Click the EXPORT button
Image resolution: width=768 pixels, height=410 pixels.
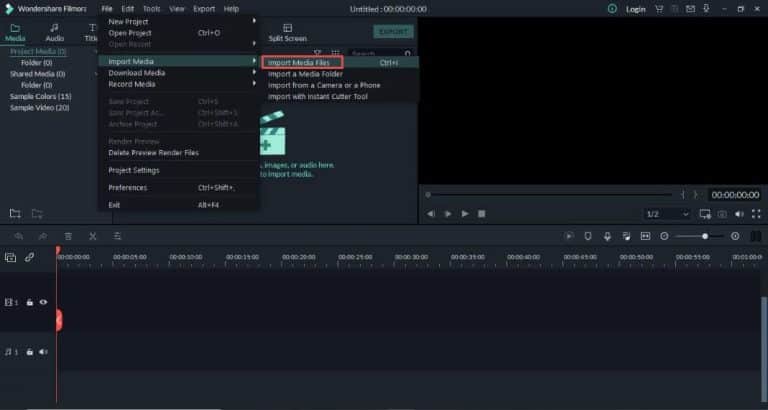click(x=393, y=32)
